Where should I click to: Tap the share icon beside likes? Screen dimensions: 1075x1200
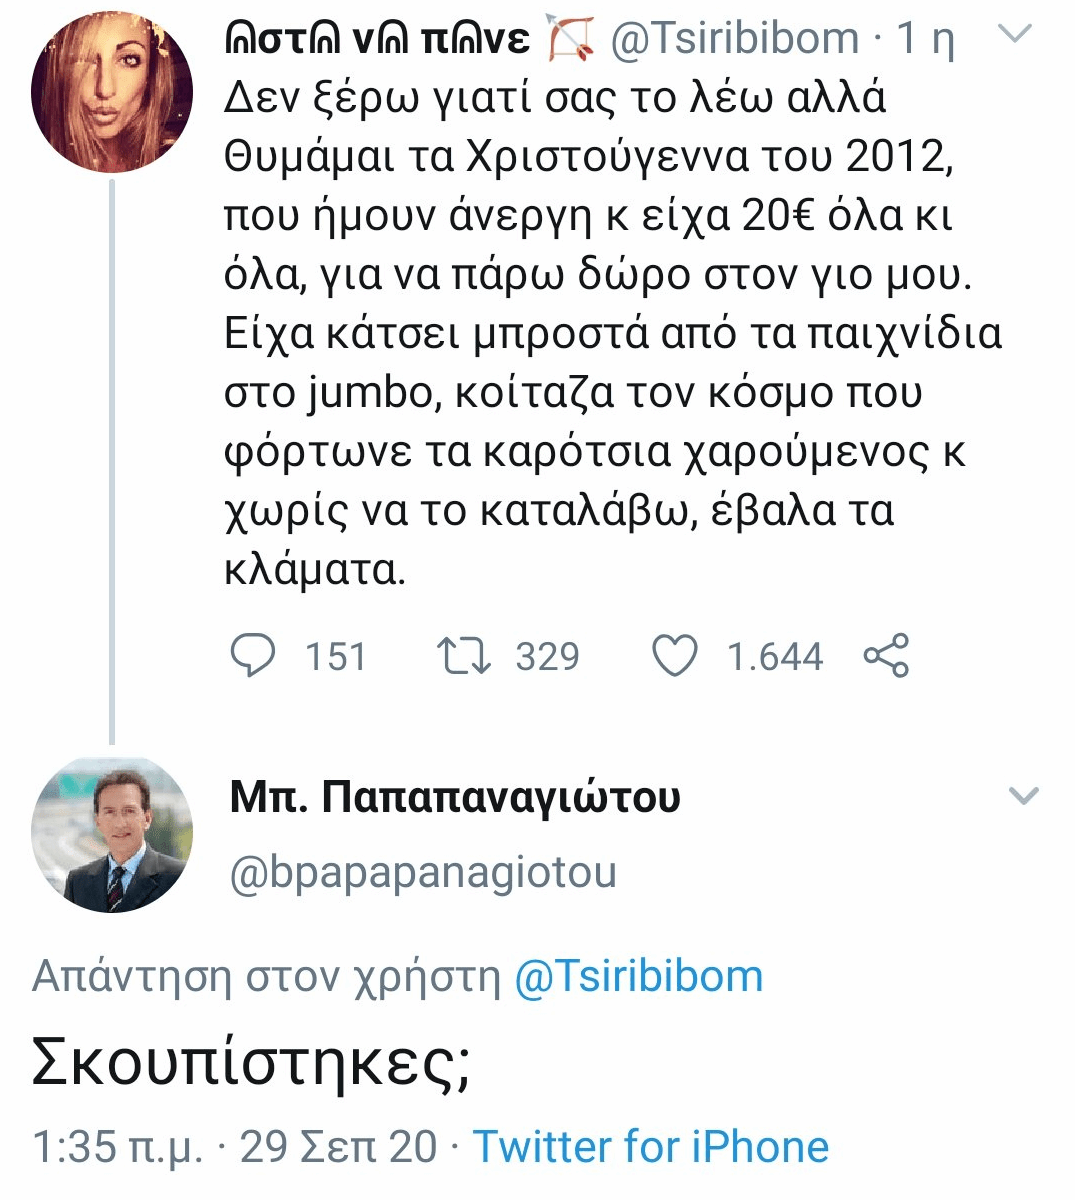(x=886, y=656)
